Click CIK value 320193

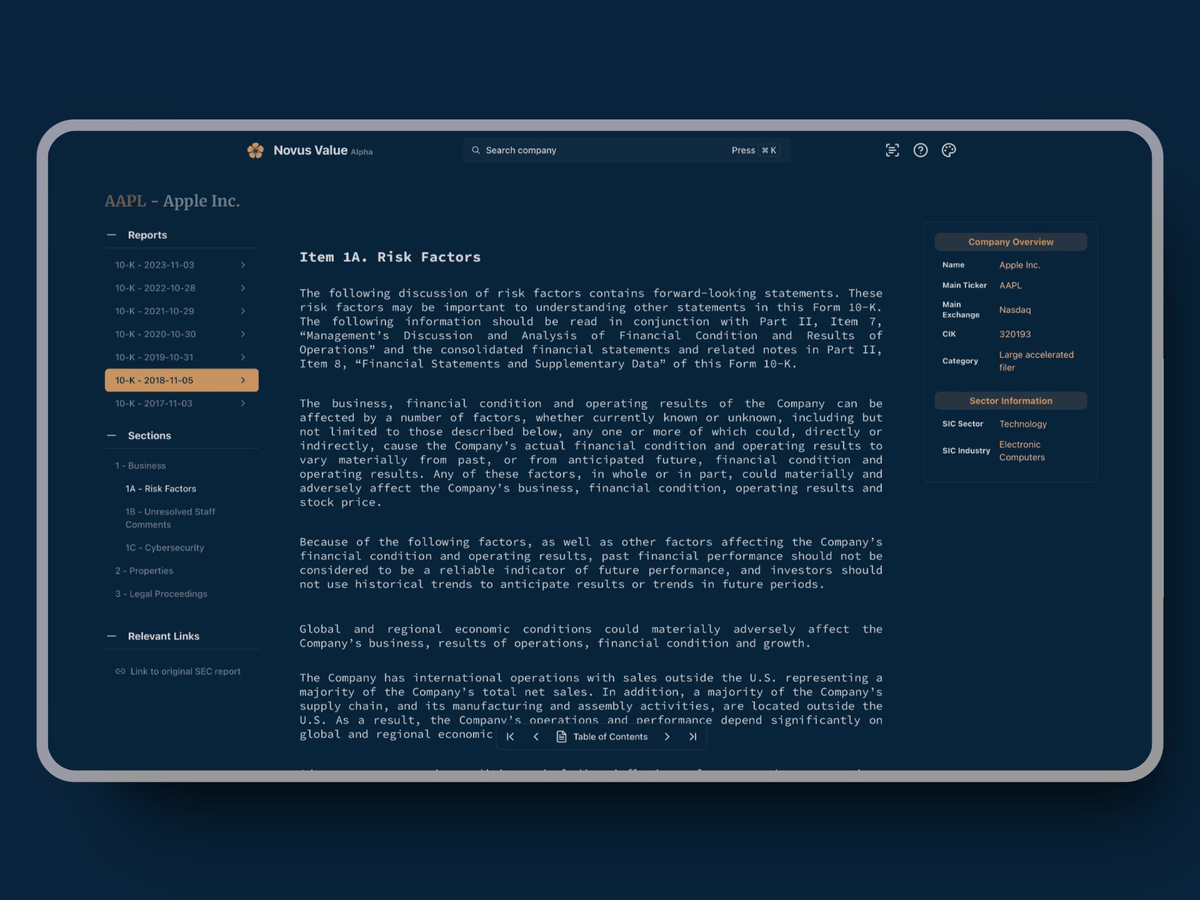(1015, 334)
